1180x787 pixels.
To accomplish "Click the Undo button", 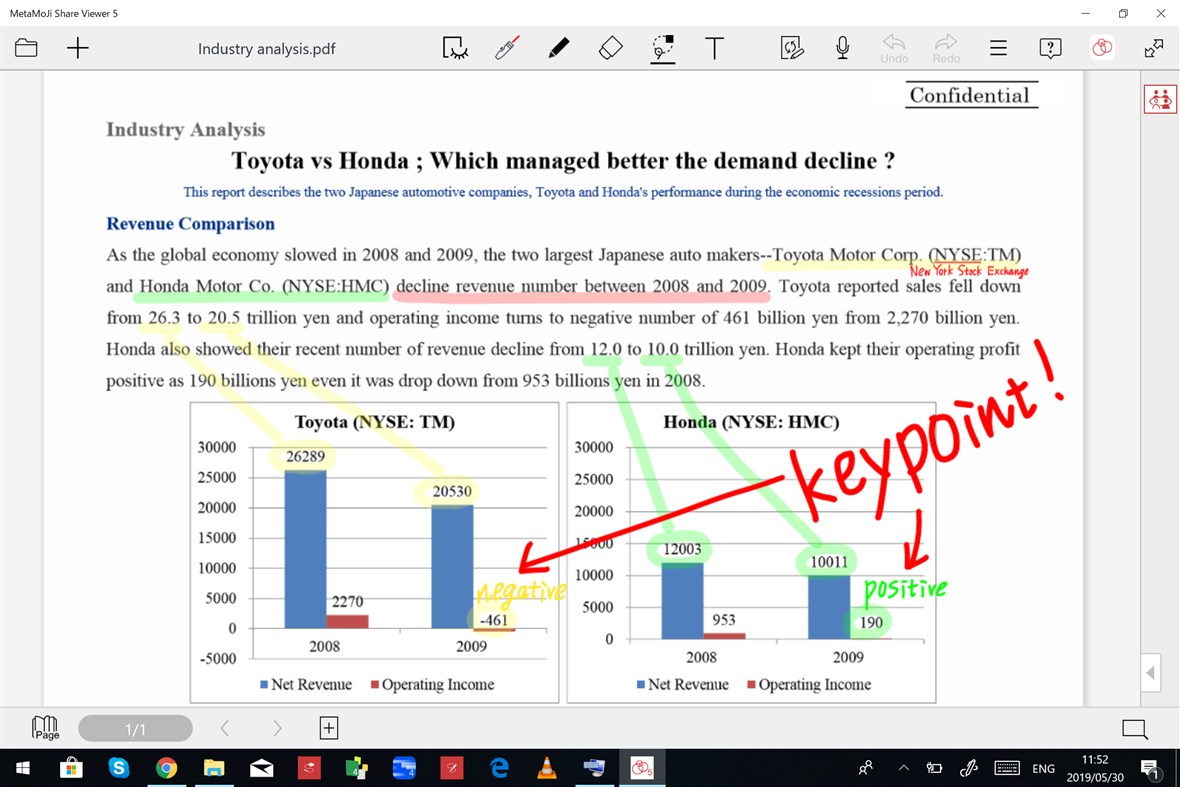I will click(893, 47).
